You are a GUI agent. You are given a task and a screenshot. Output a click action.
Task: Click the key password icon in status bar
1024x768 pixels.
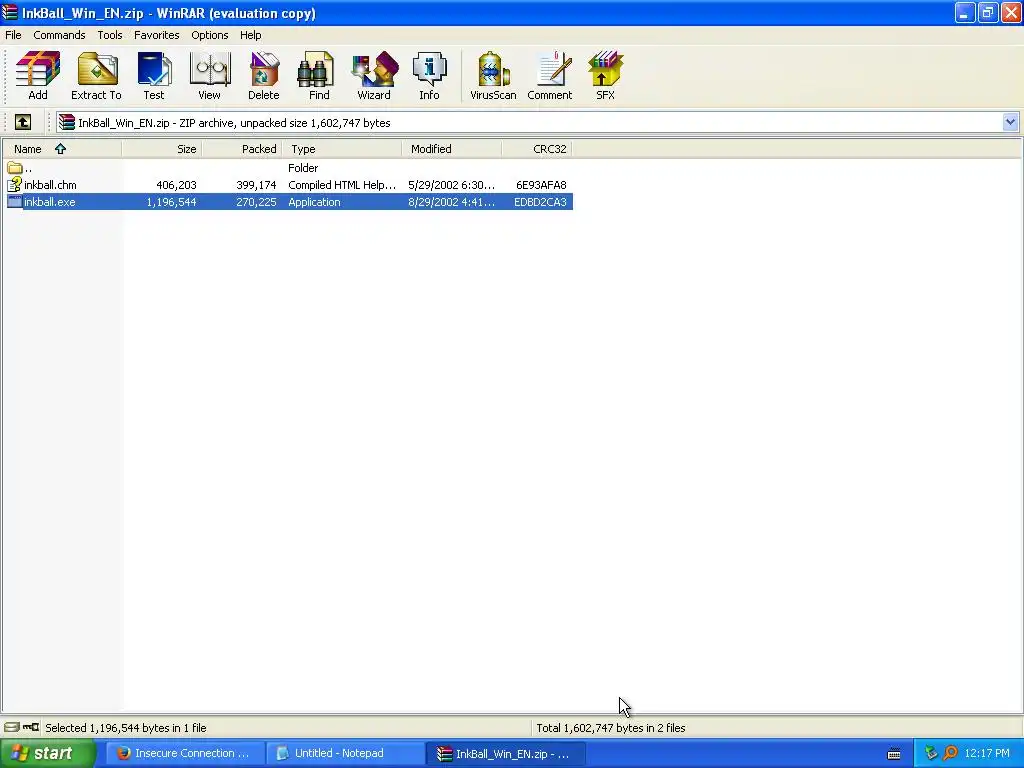tap(31, 728)
